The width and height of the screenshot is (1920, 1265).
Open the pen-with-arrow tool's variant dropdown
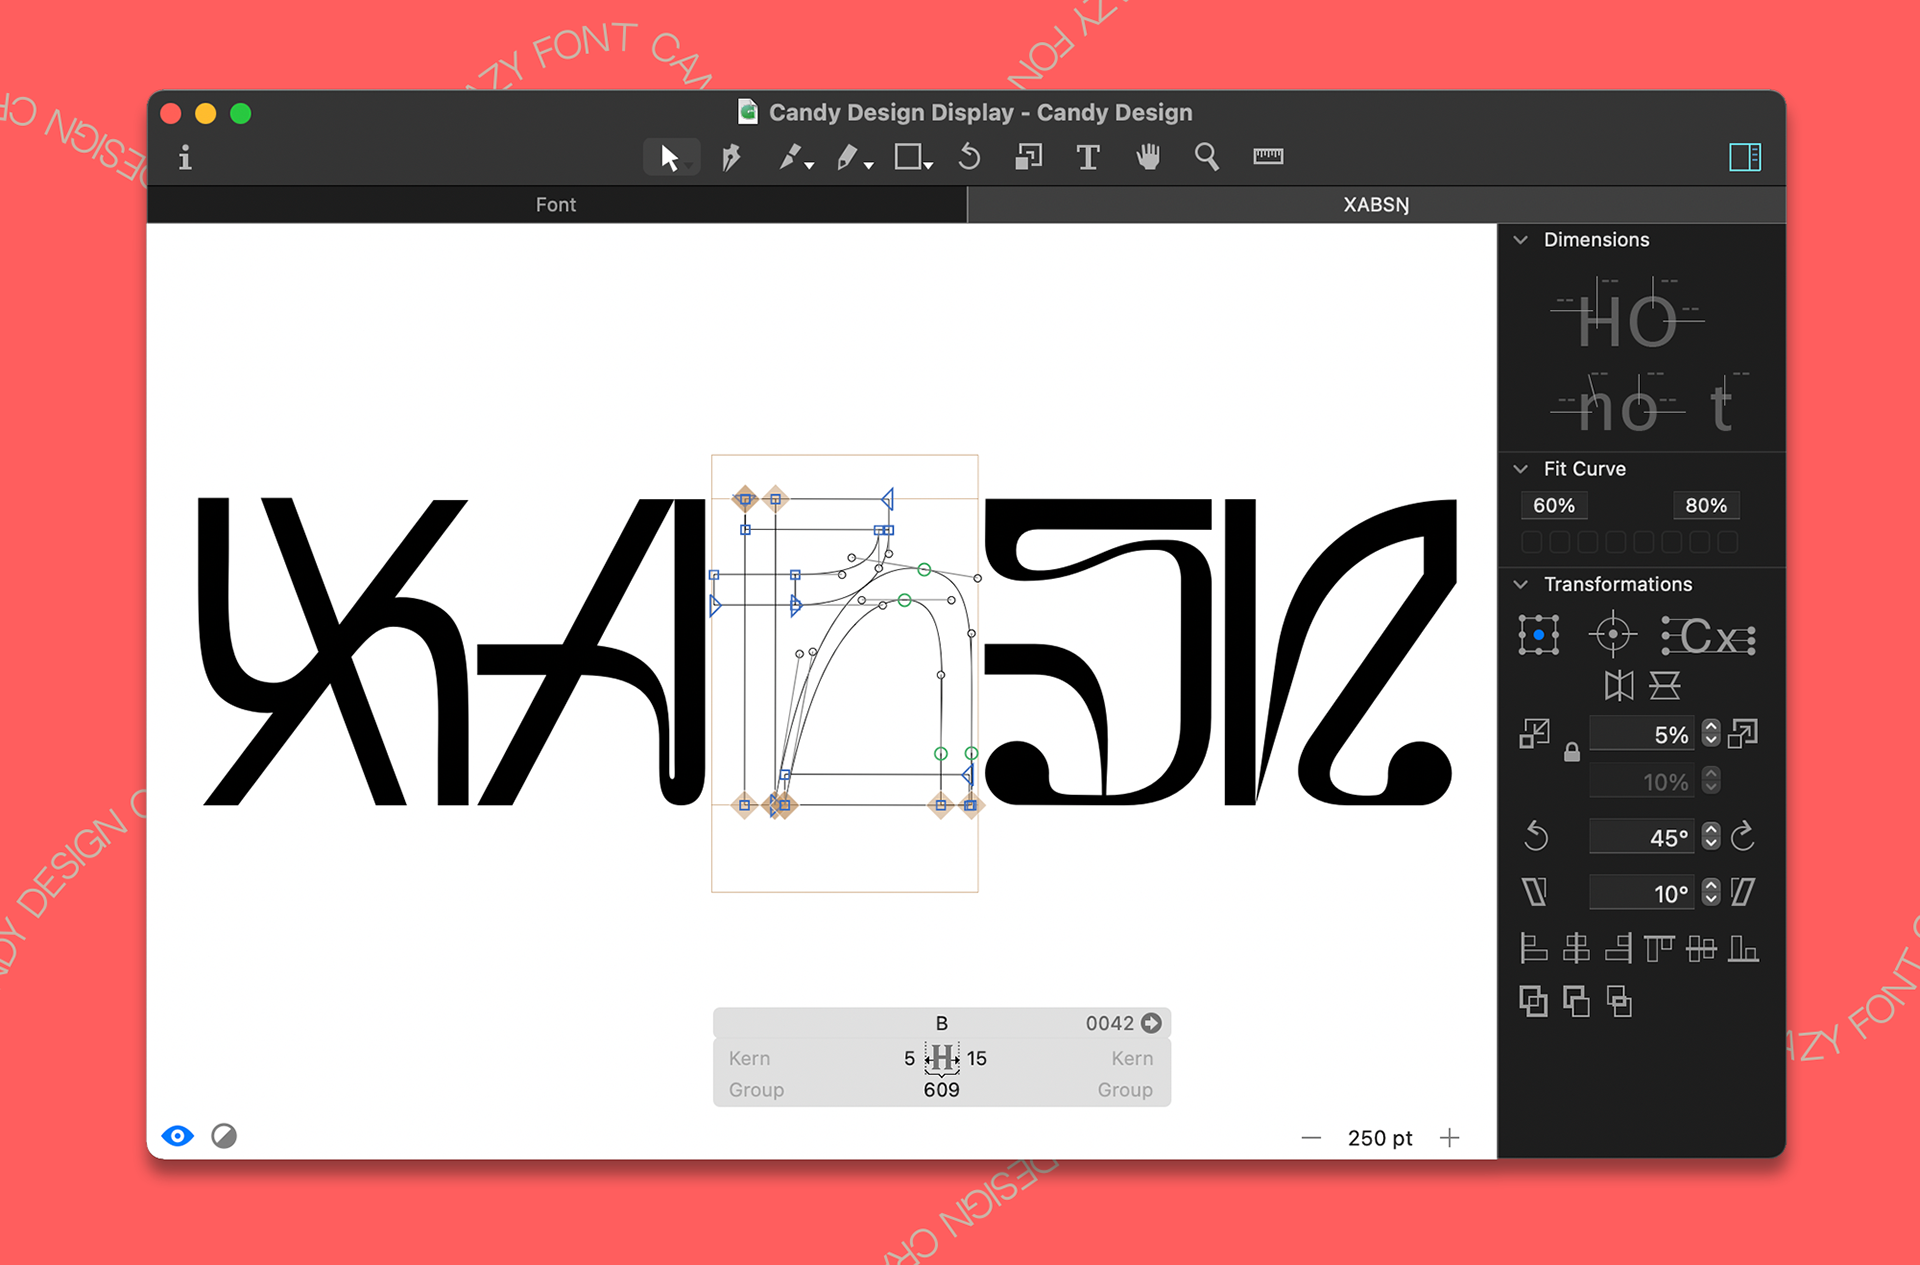pos(809,165)
